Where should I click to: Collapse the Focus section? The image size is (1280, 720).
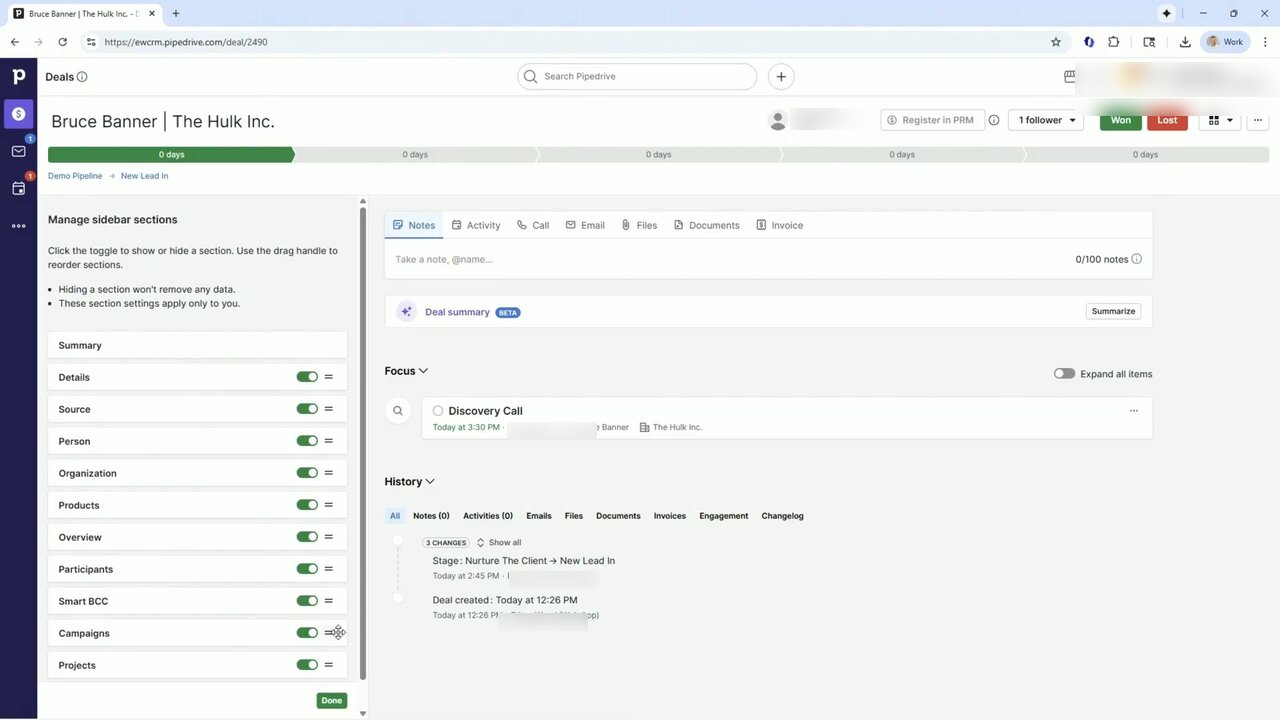[x=406, y=371]
